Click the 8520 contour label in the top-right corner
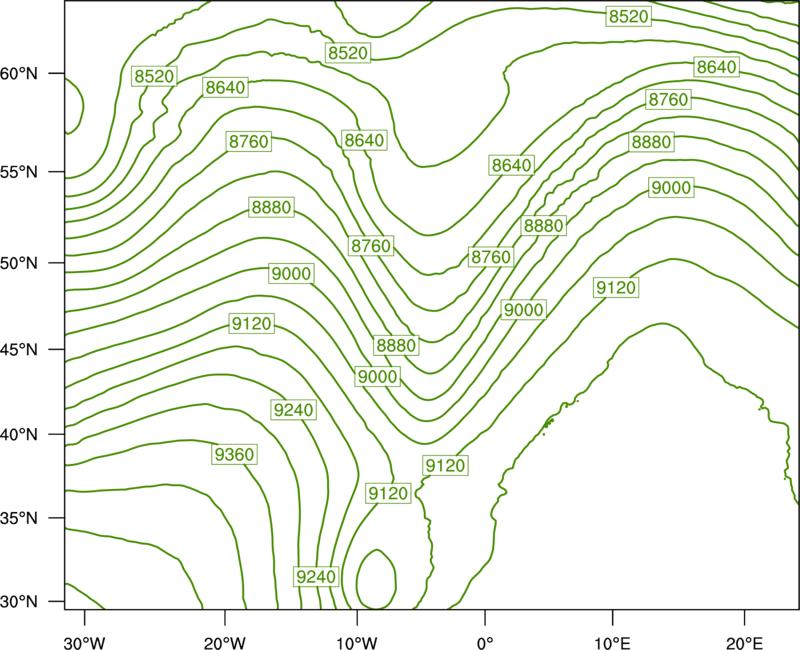Image resolution: width=800 pixels, height=650 pixels. (x=629, y=16)
